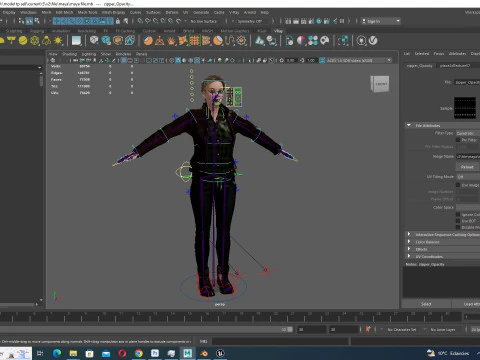
Task: Open viewport Shading menu
Action: coord(69,54)
